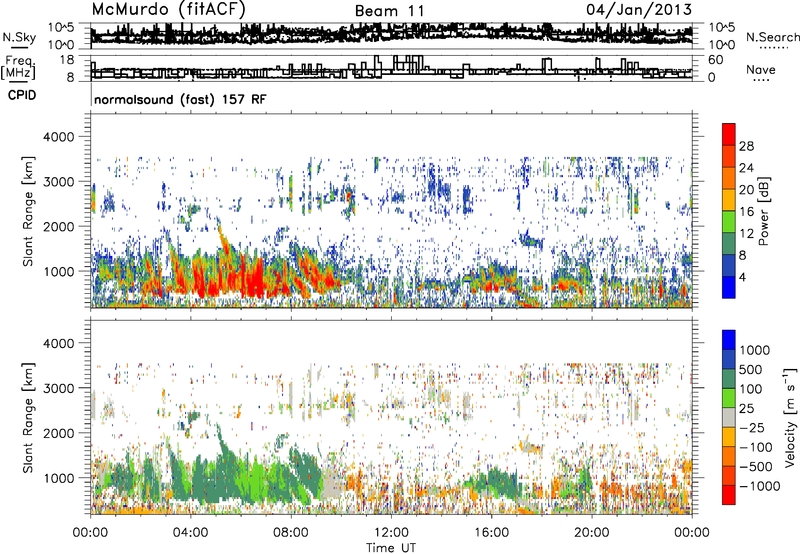This screenshot has width=800, height=554.
Task: Select the Freq. [MHz] axis label
Action: tap(18, 67)
